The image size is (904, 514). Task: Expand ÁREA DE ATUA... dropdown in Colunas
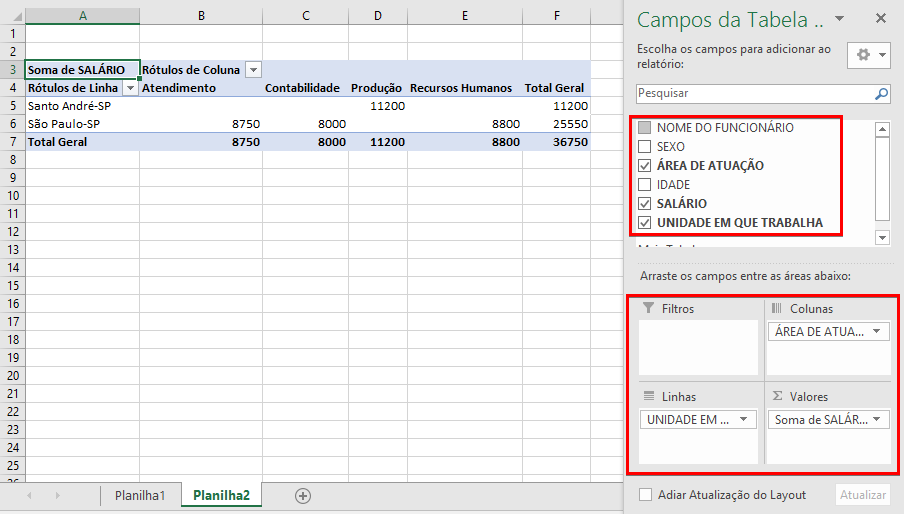(876, 331)
